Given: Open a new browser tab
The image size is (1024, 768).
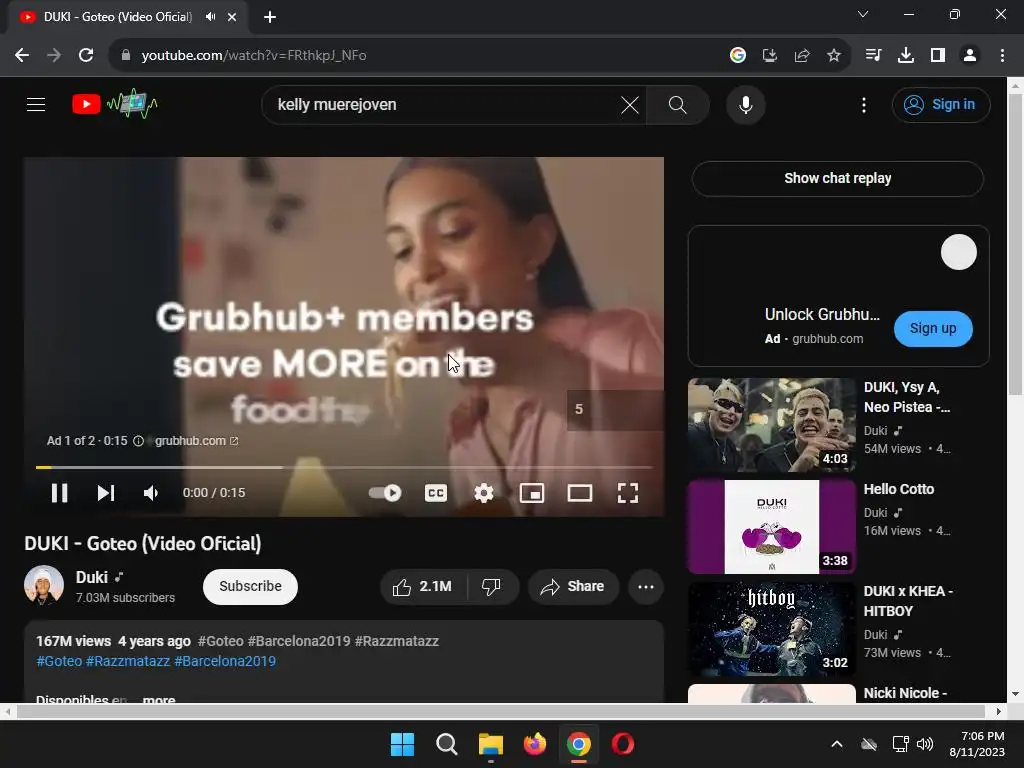Looking at the screenshot, I should point(270,17).
